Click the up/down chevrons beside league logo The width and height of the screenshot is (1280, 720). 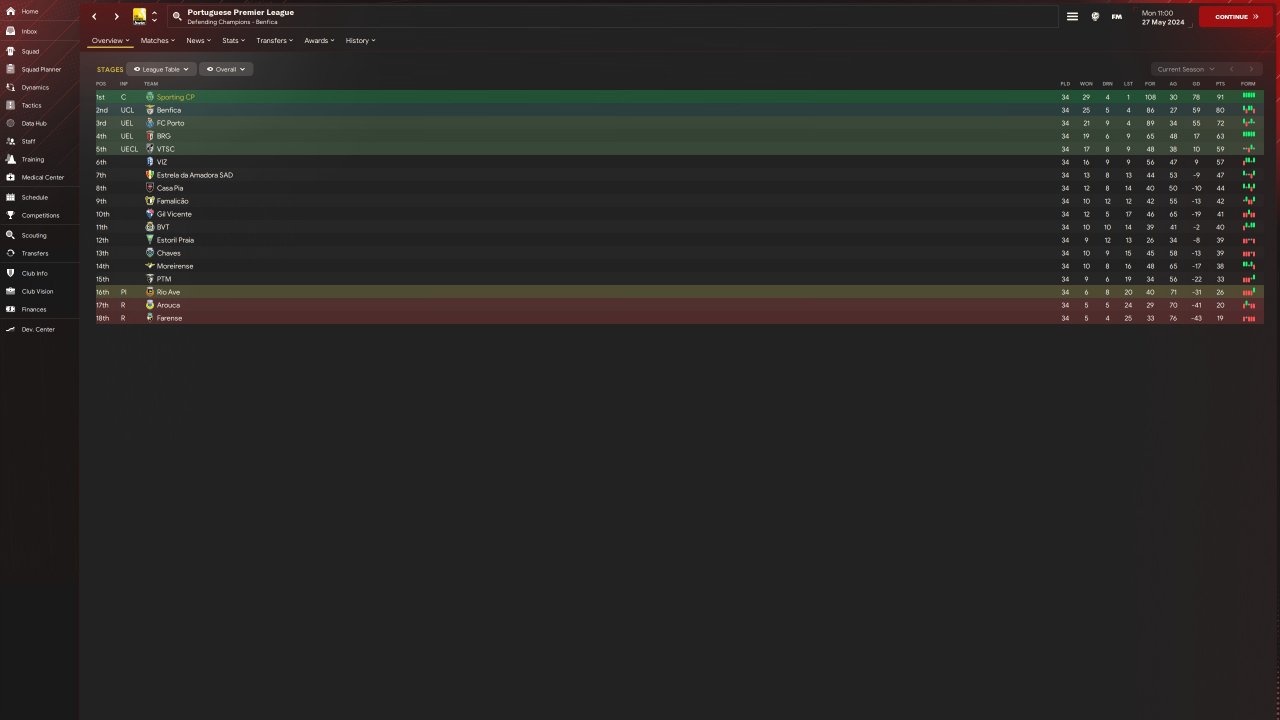click(x=154, y=16)
